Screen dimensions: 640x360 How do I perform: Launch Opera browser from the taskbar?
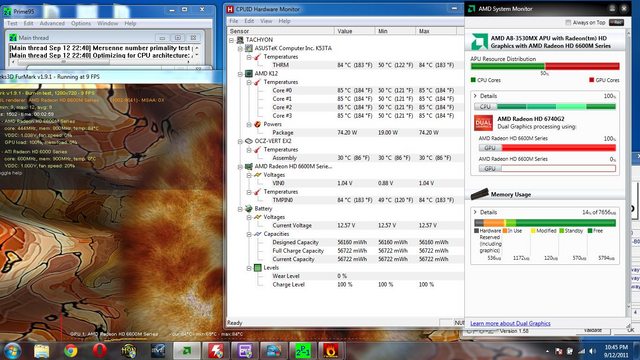click(99, 351)
